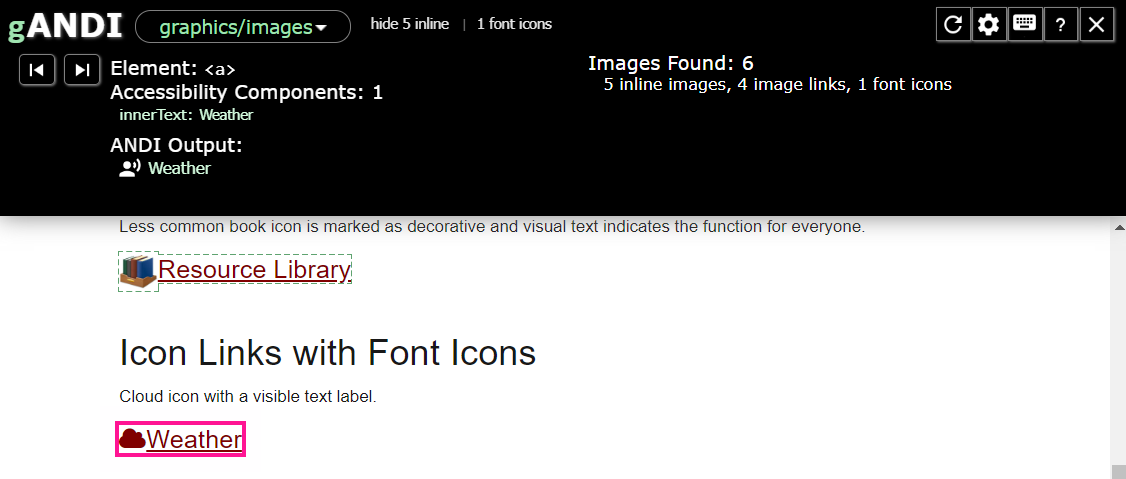
Task: Select the Images Found: 6 text
Action: tap(670, 64)
